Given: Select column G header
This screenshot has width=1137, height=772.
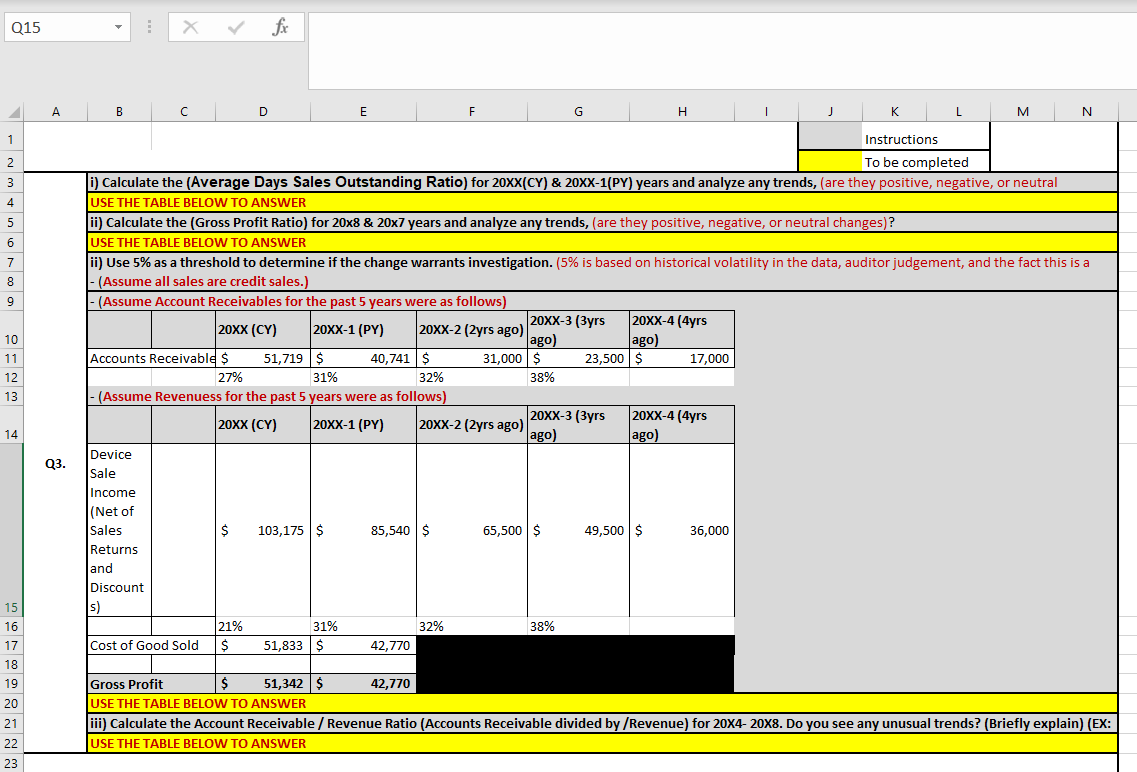Looking at the screenshot, I should 579,112.
